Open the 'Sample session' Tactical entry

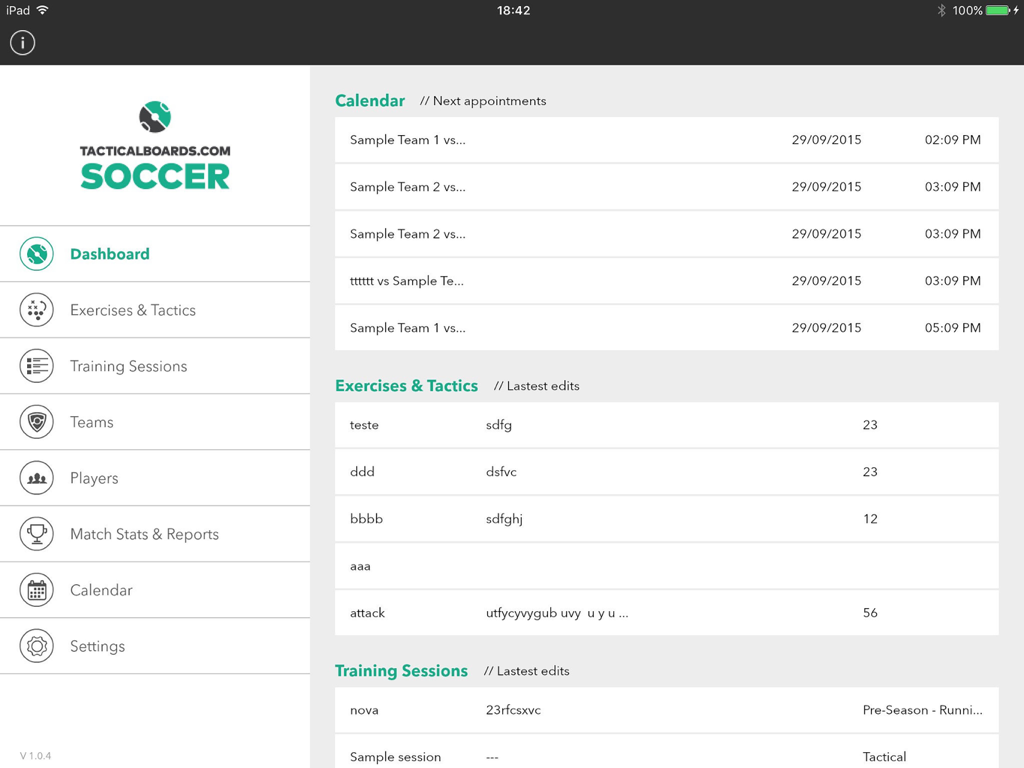tap(666, 757)
